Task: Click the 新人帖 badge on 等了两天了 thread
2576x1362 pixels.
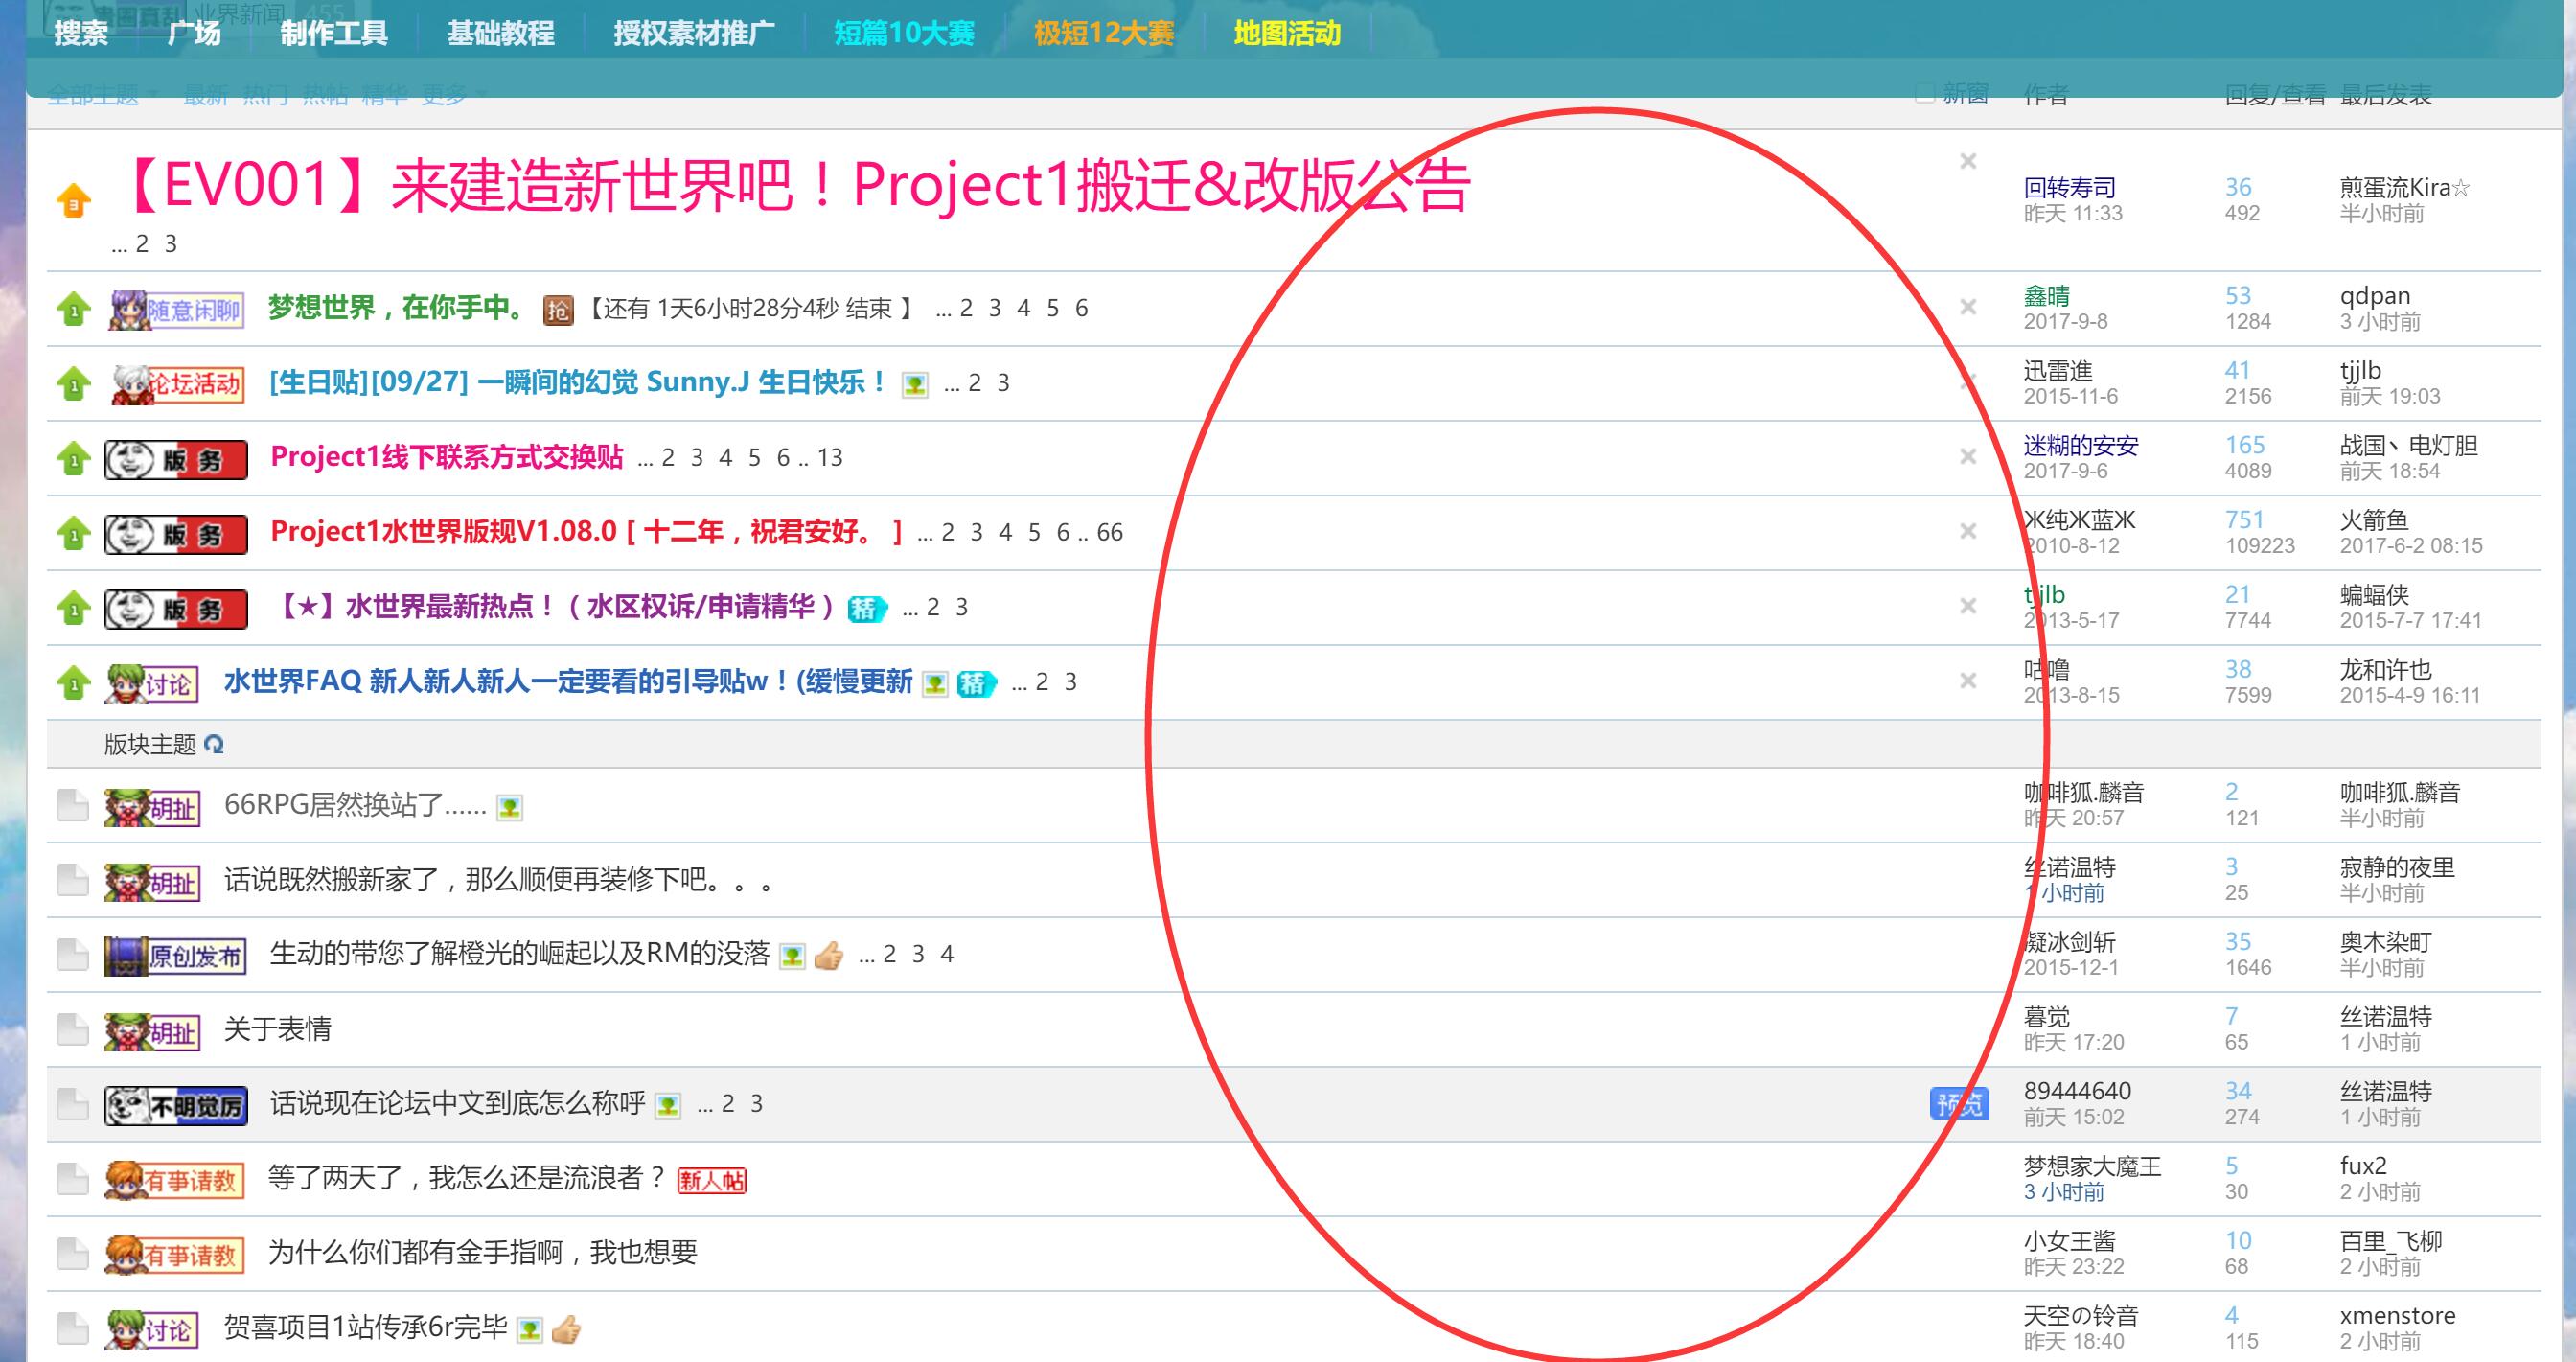Action: pyautogui.click(x=712, y=1181)
